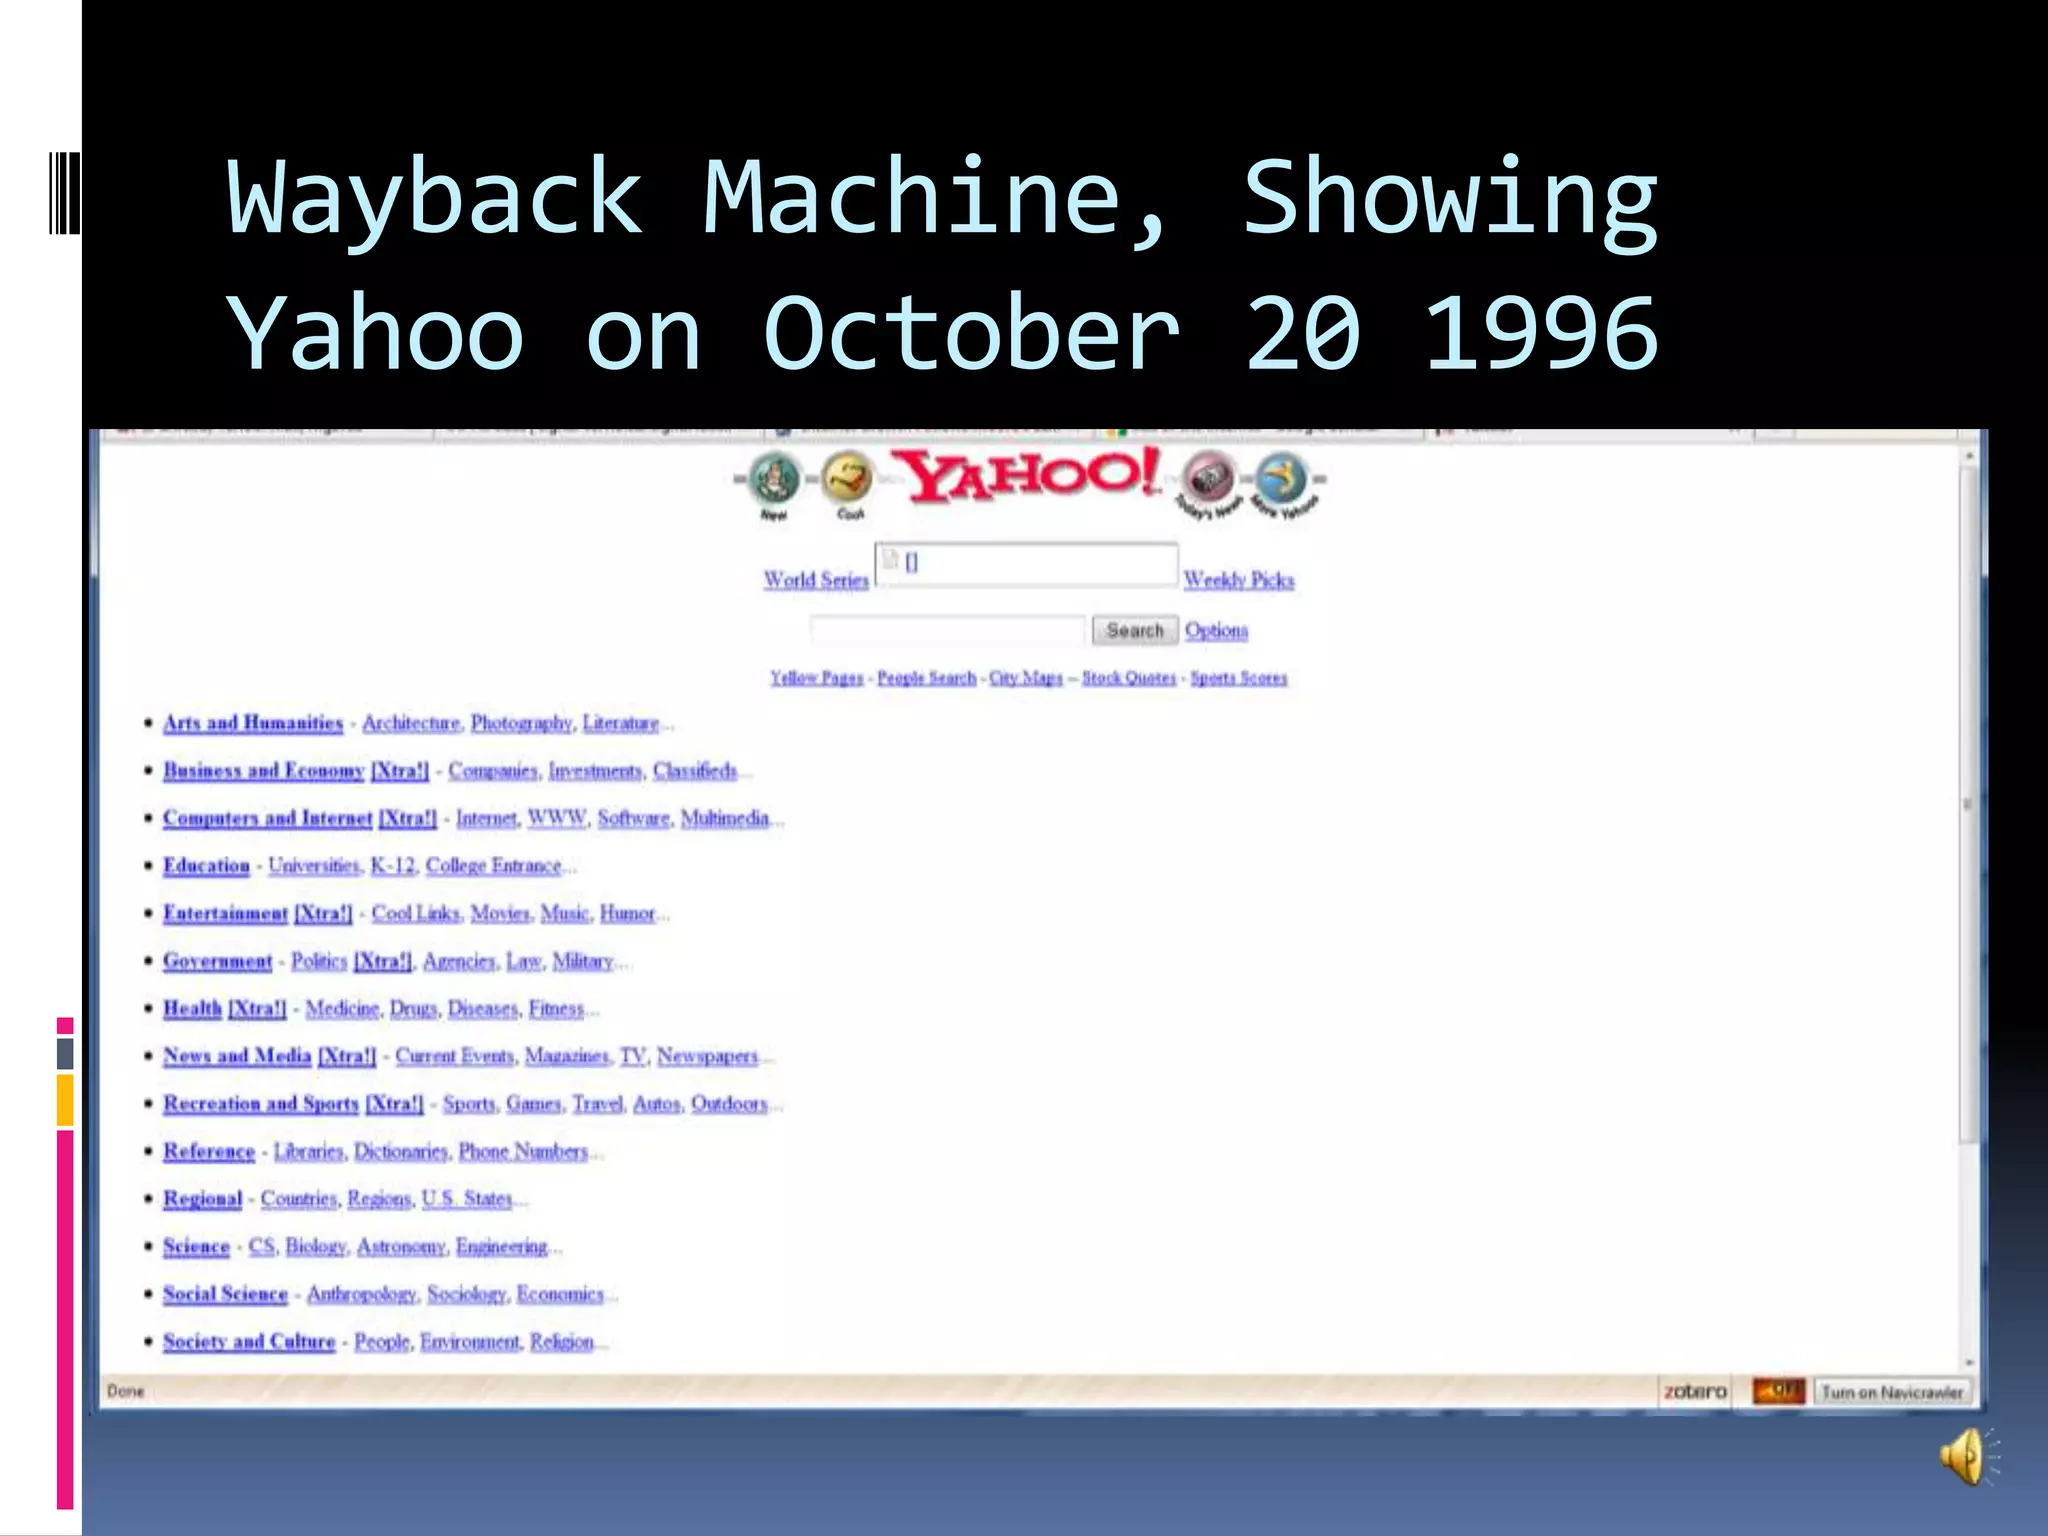This screenshot has height=1536, width=2048.
Task: Open the News and Media category
Action: (x=237, y=1055)
